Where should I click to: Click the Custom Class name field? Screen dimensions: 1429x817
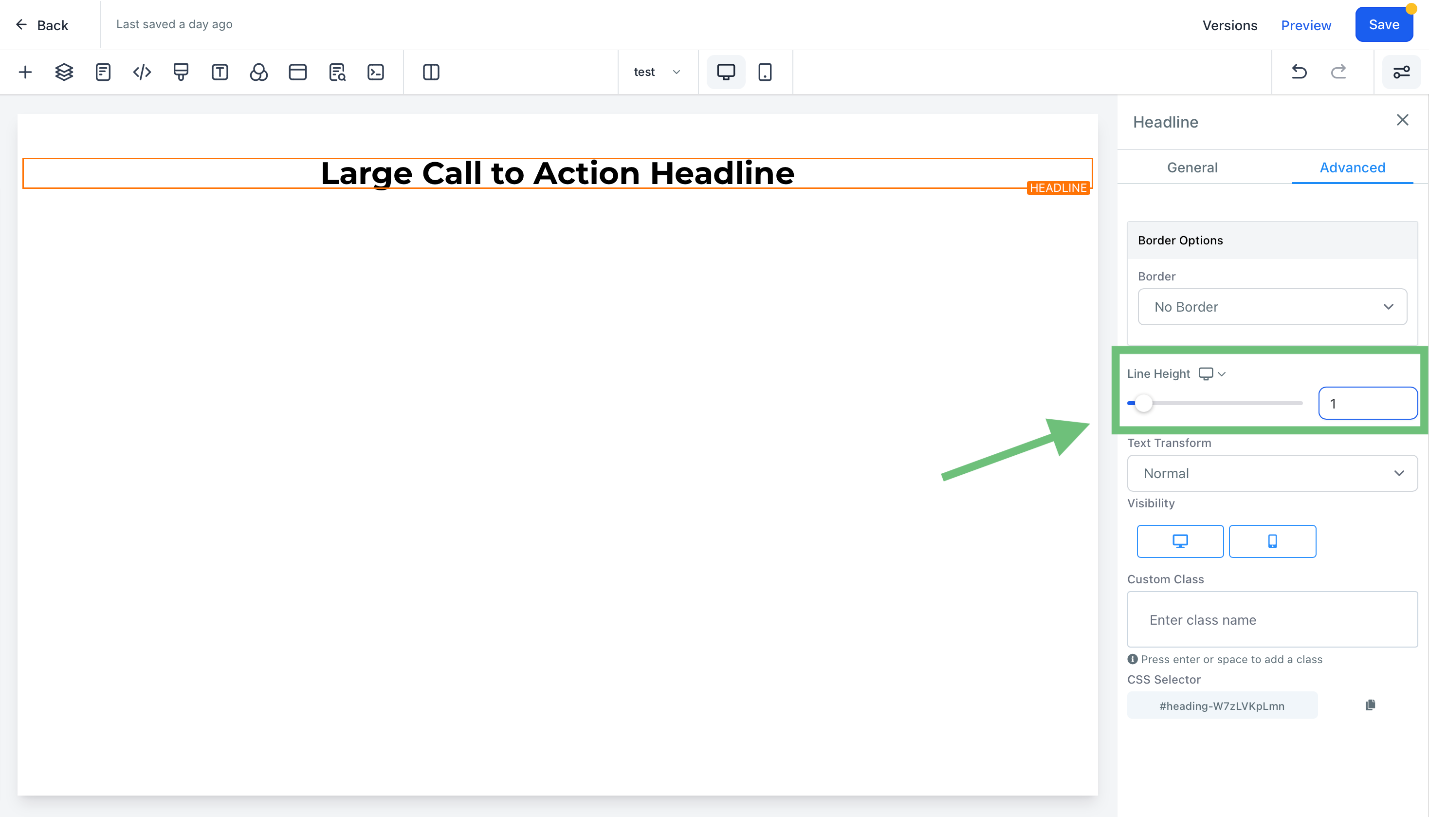click(1272, 619)
